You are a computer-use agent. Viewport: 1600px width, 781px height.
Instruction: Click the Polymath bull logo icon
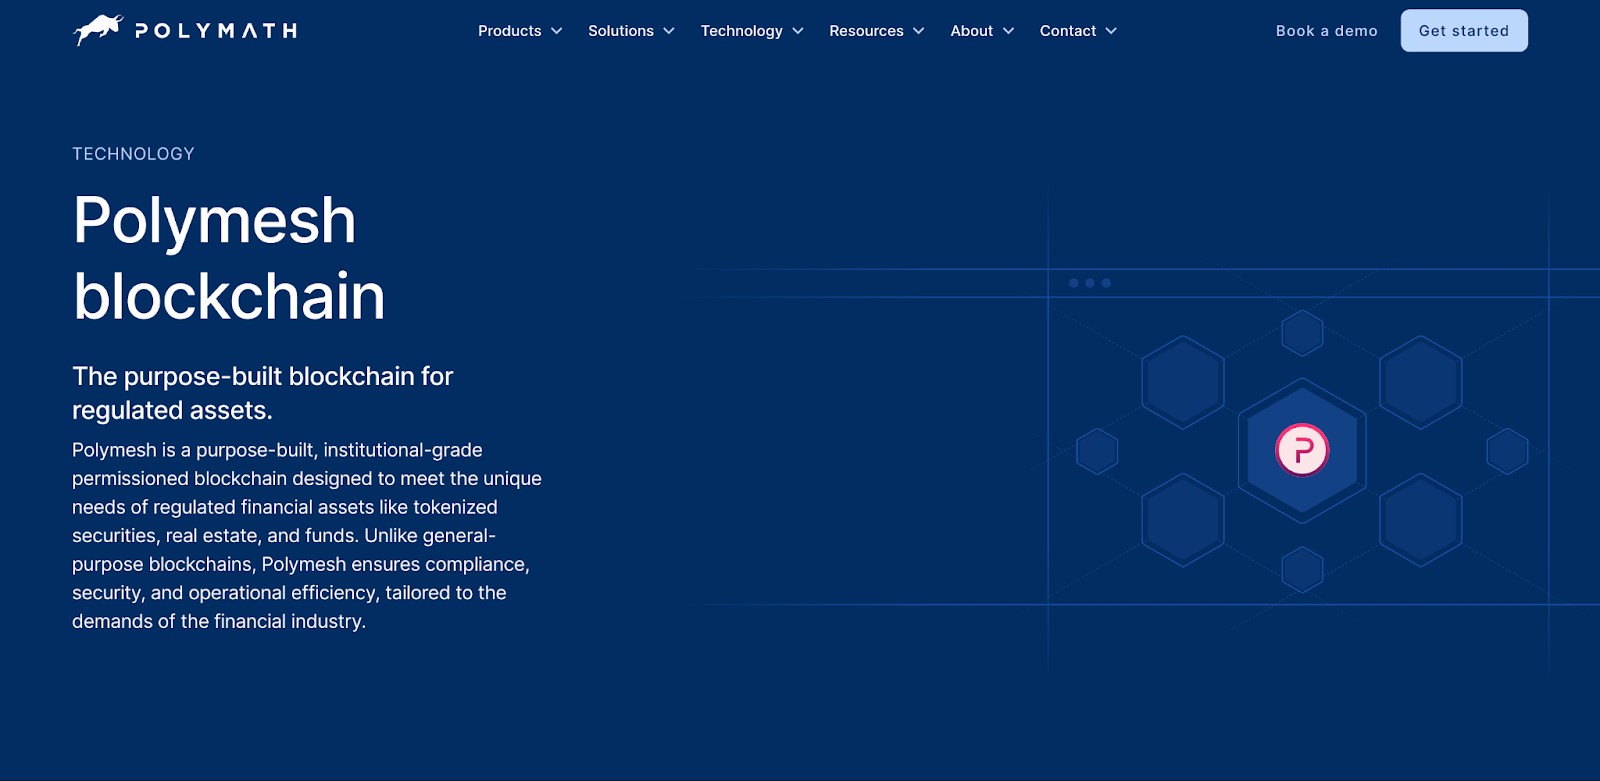(x=98, y=30)
